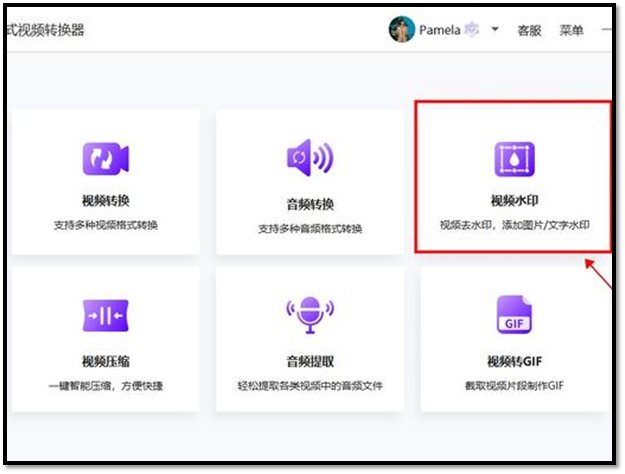
Task: Click the 音频提取 microphone icon
Action: 310,315
